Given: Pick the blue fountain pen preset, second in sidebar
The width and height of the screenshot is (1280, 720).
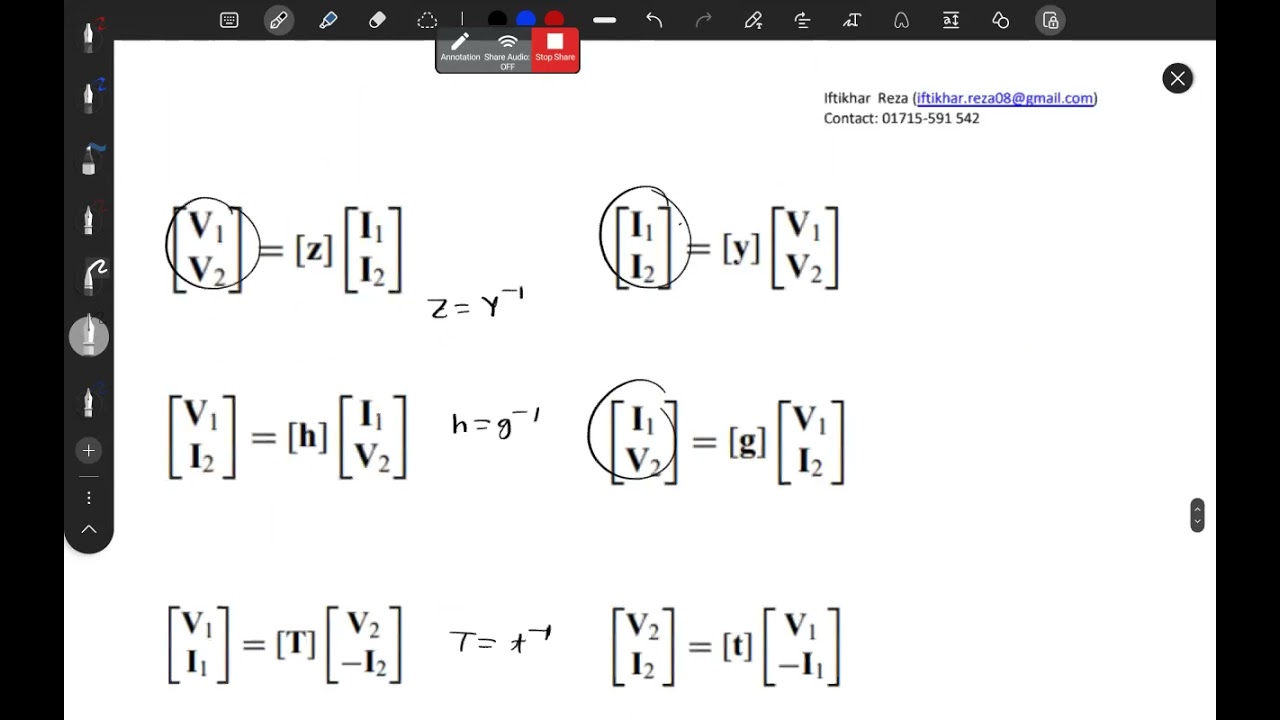Looking at the screenshot, I should (89, 97).
